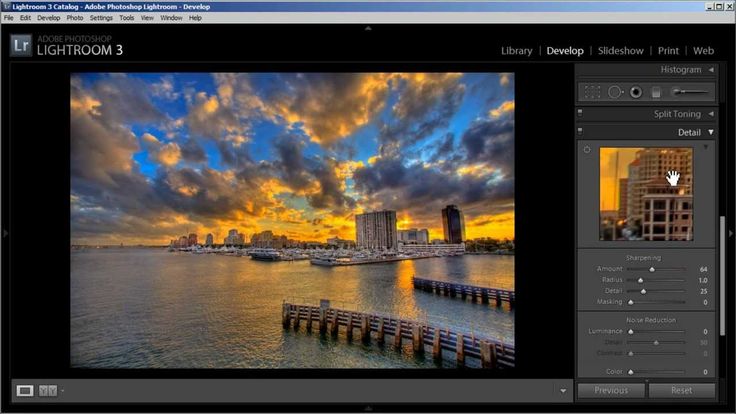
Task: Click the Sharpening Amount slider handle
Action: 652,269
